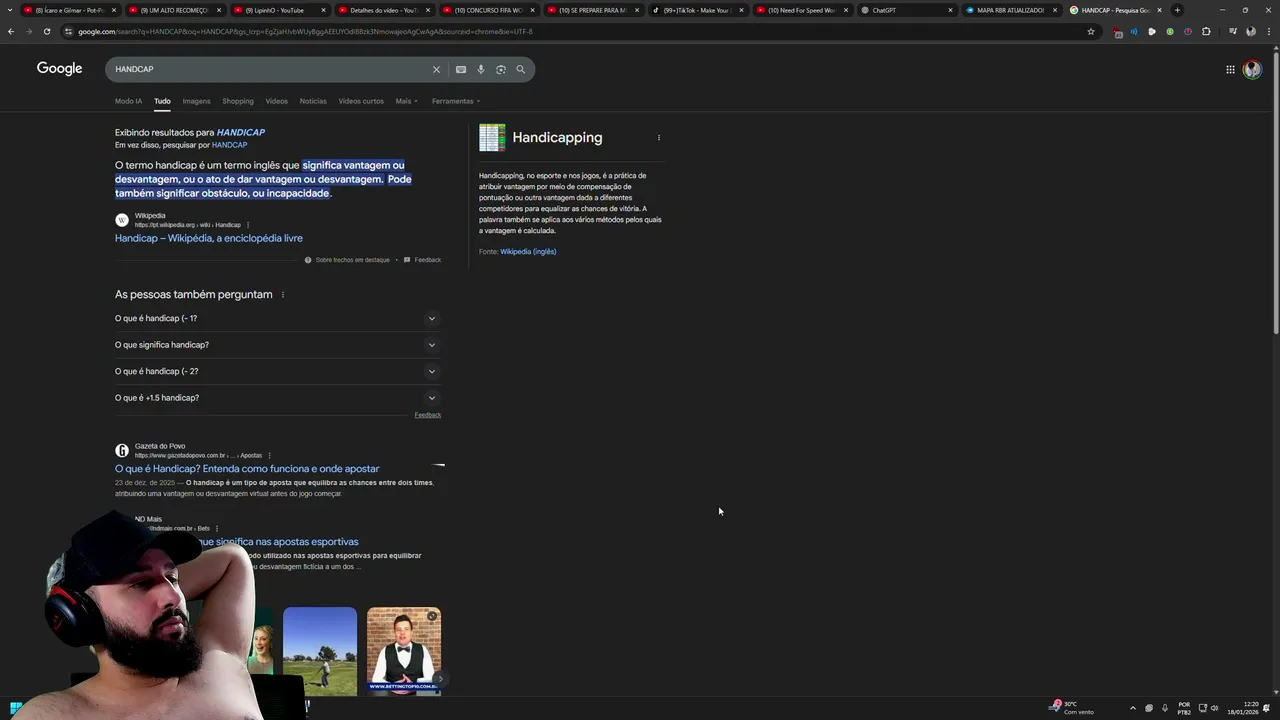Open the "Ferramentas" dropdown
This screenshot has width=1280, height=720.
coord(456,101)
